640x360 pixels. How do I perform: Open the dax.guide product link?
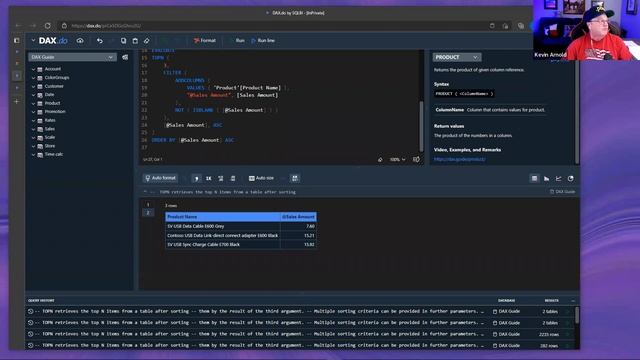pyautogui.click(x=460, y=159)
